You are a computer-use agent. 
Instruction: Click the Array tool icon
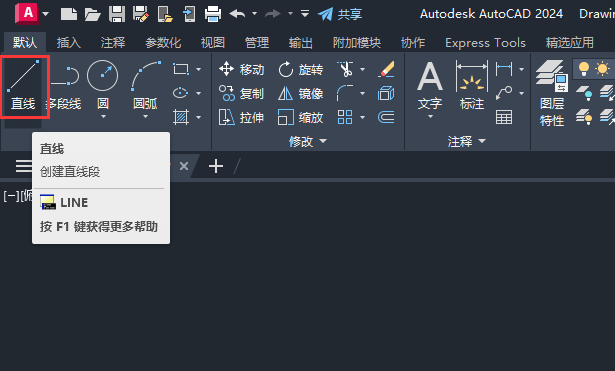(345, 117)
